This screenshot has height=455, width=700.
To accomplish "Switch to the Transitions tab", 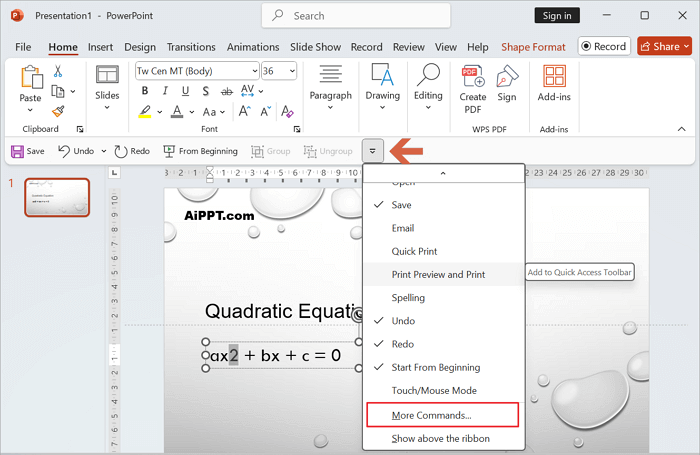I will coord(190,47).
